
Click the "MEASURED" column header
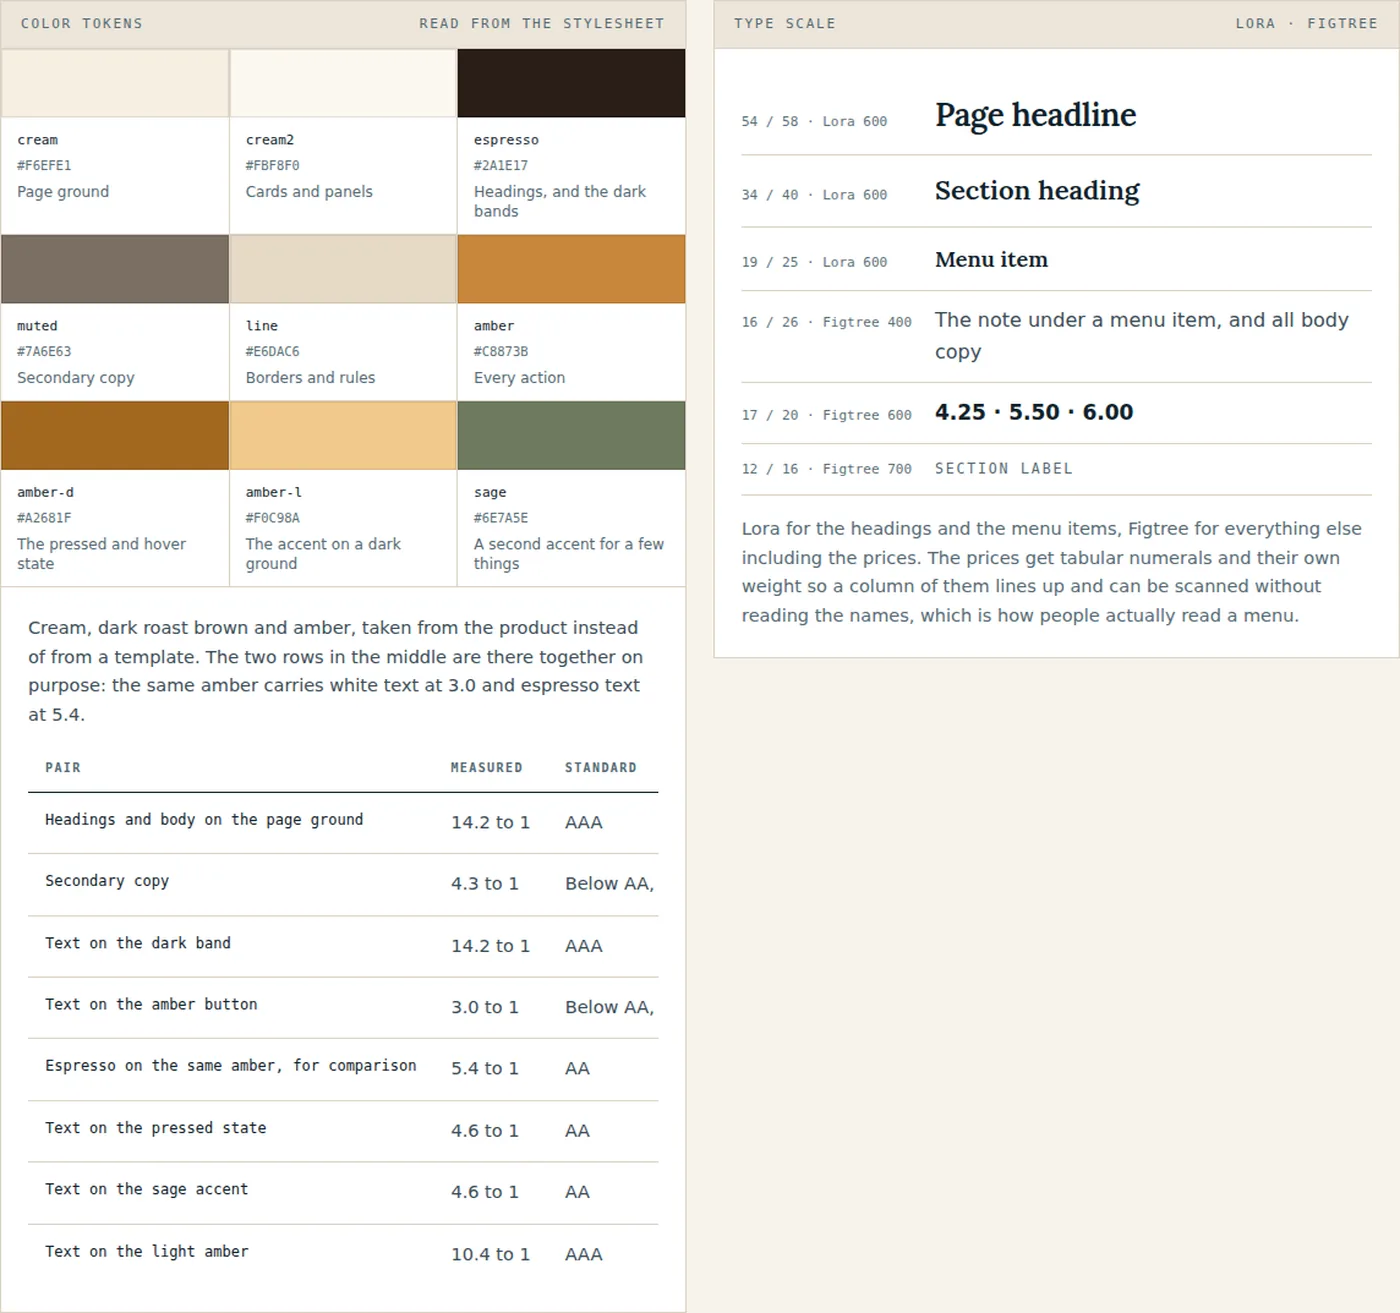click(x=487, y=768)
